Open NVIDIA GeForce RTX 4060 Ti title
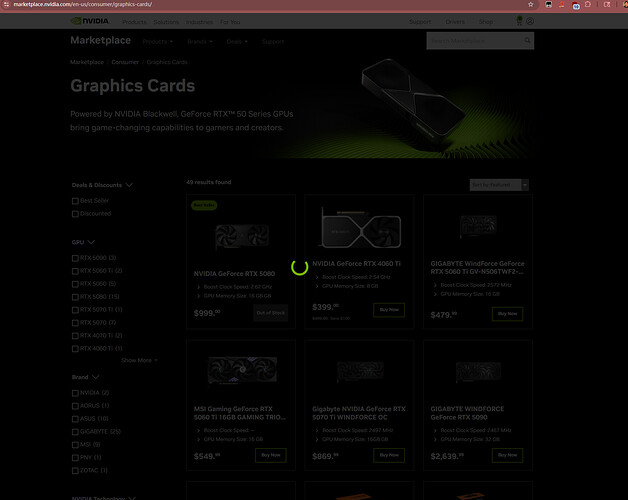This screenshot has width=628, height=500. pyautogui.click(x=356, y=264)
